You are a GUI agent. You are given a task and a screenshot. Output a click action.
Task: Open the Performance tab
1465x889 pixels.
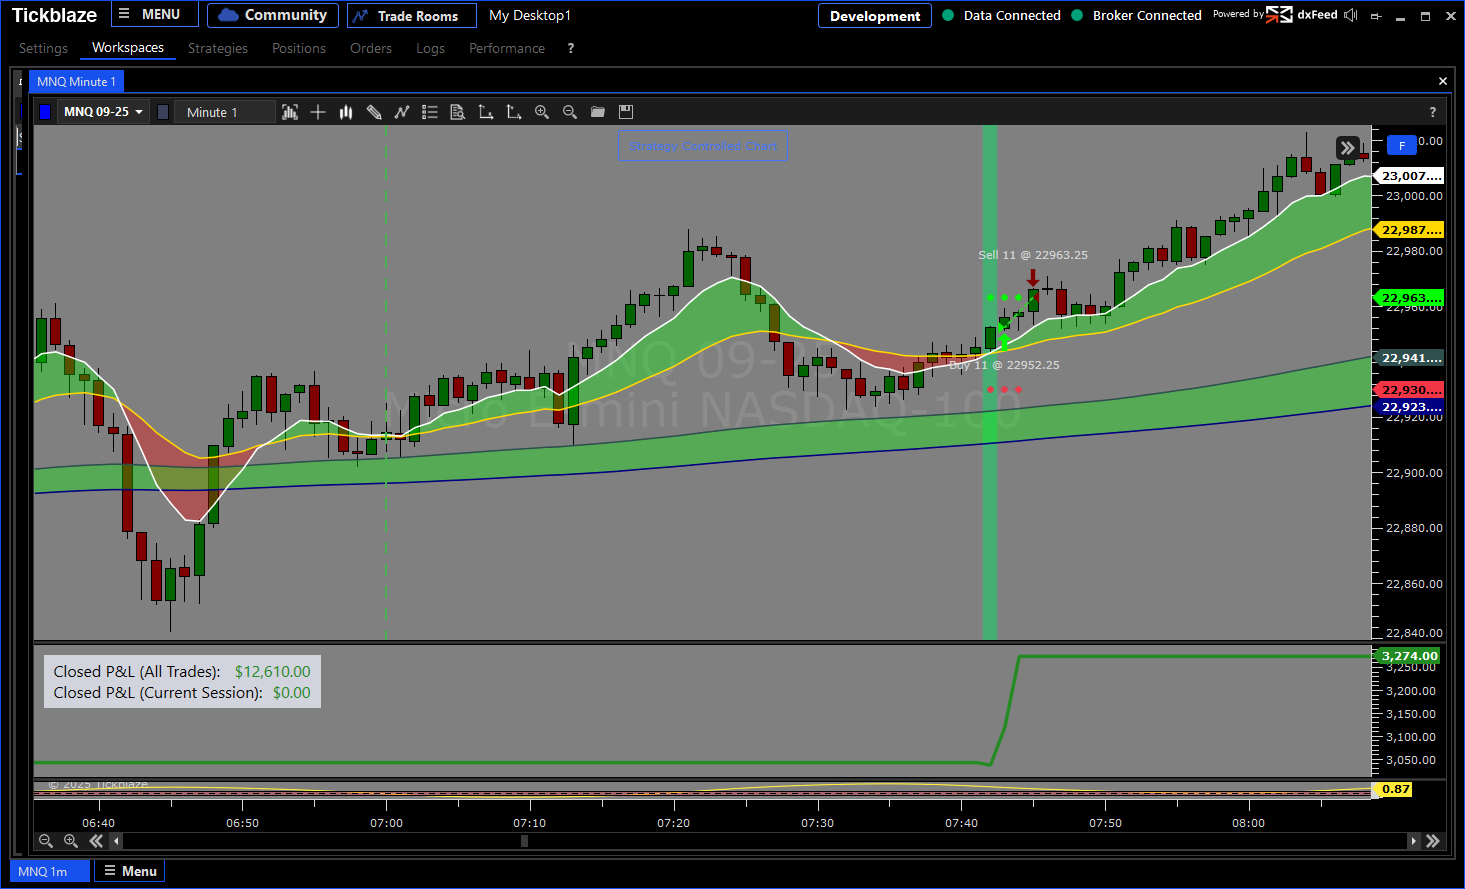(x=506, y=48)
